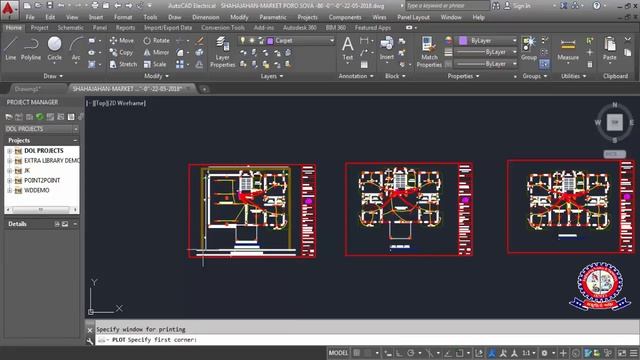Open Layer Properties manager
Image resolution: width=640 pixels, height=360 pixels.
click(222, 52)
